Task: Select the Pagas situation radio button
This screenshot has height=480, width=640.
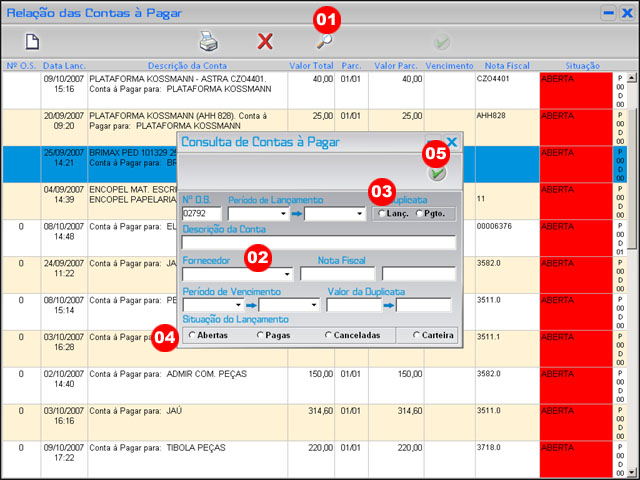Action: point(261,336)
